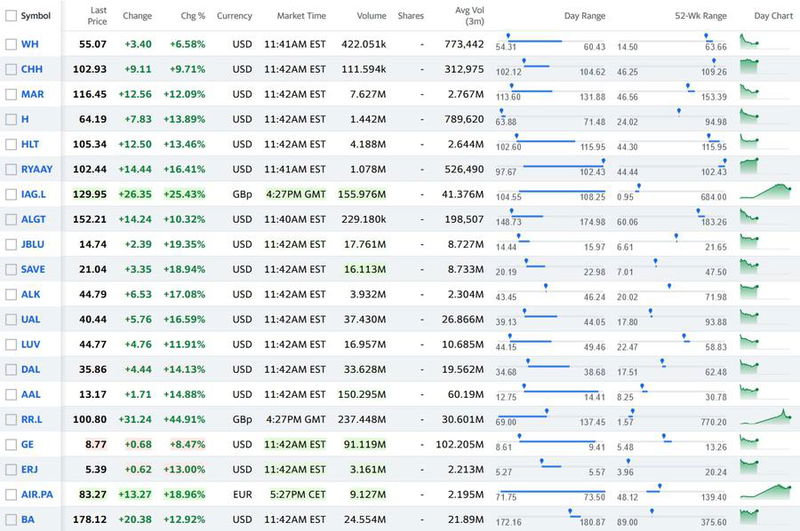Click the HLT day range bar

[551, 142]
